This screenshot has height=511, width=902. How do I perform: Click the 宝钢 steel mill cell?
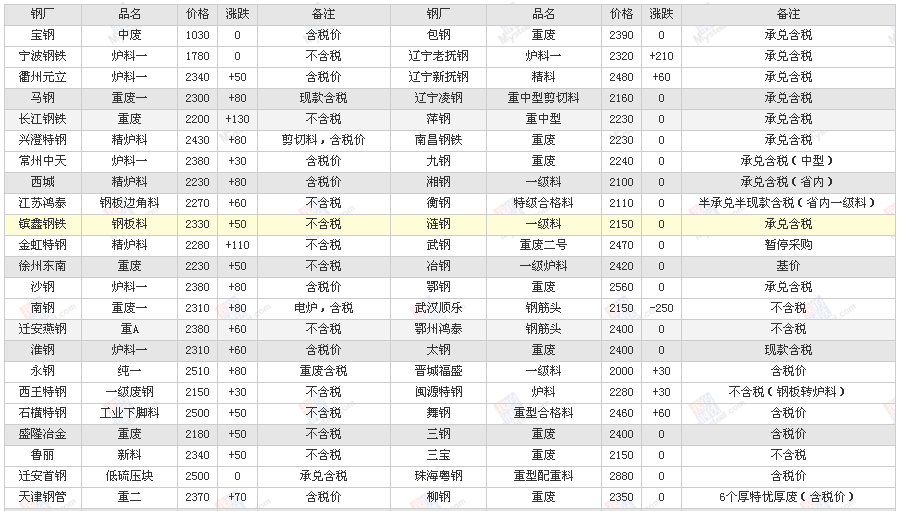click(x=43, y=35)
